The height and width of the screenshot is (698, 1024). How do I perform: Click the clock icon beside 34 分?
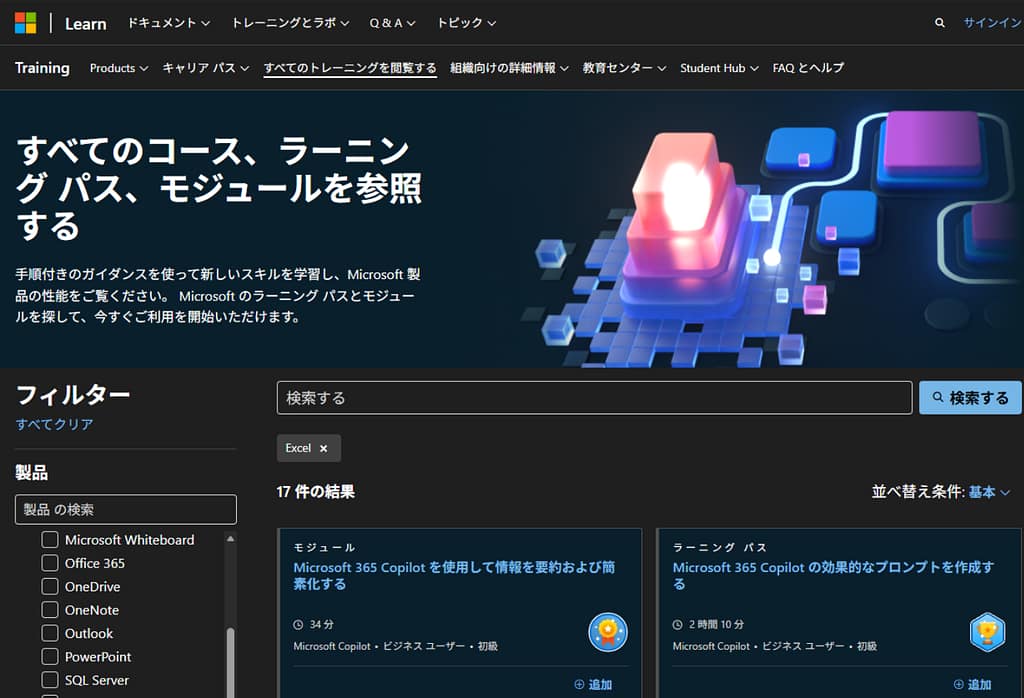[x=298, y=624]
